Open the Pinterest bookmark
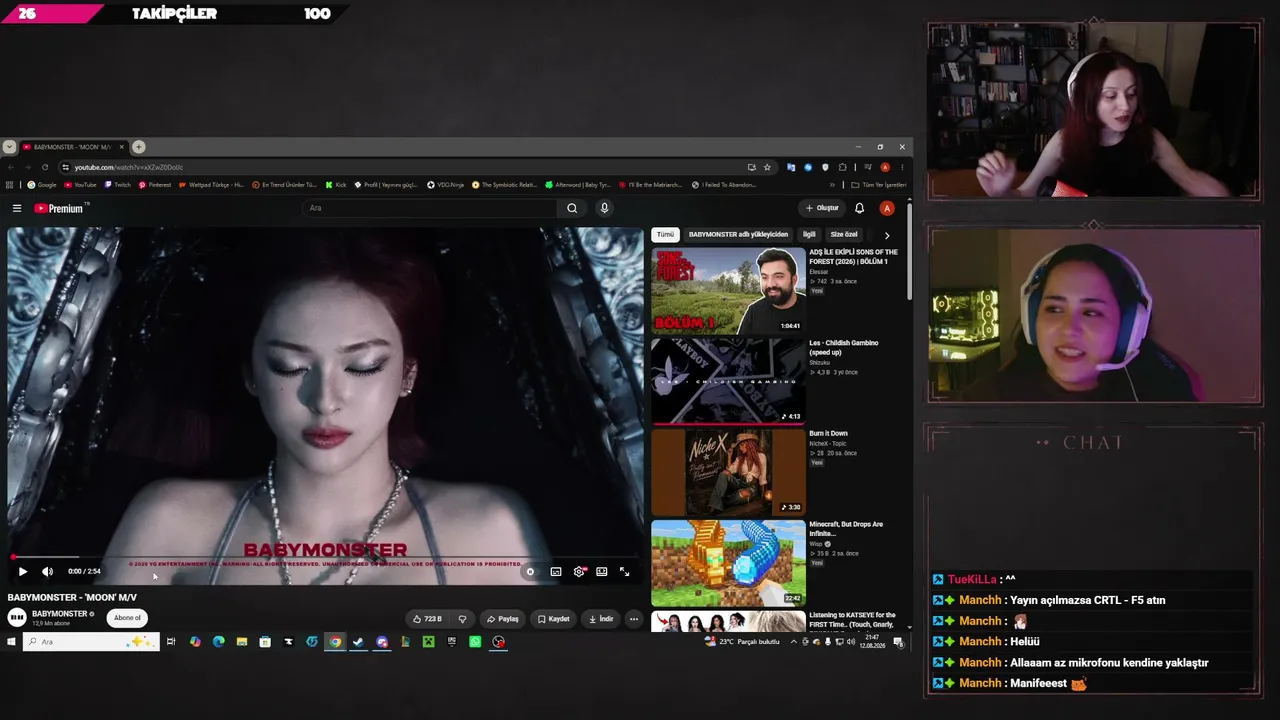Image resolution: width=1280 pixels, height=720 pixels. tap(155, 185)
